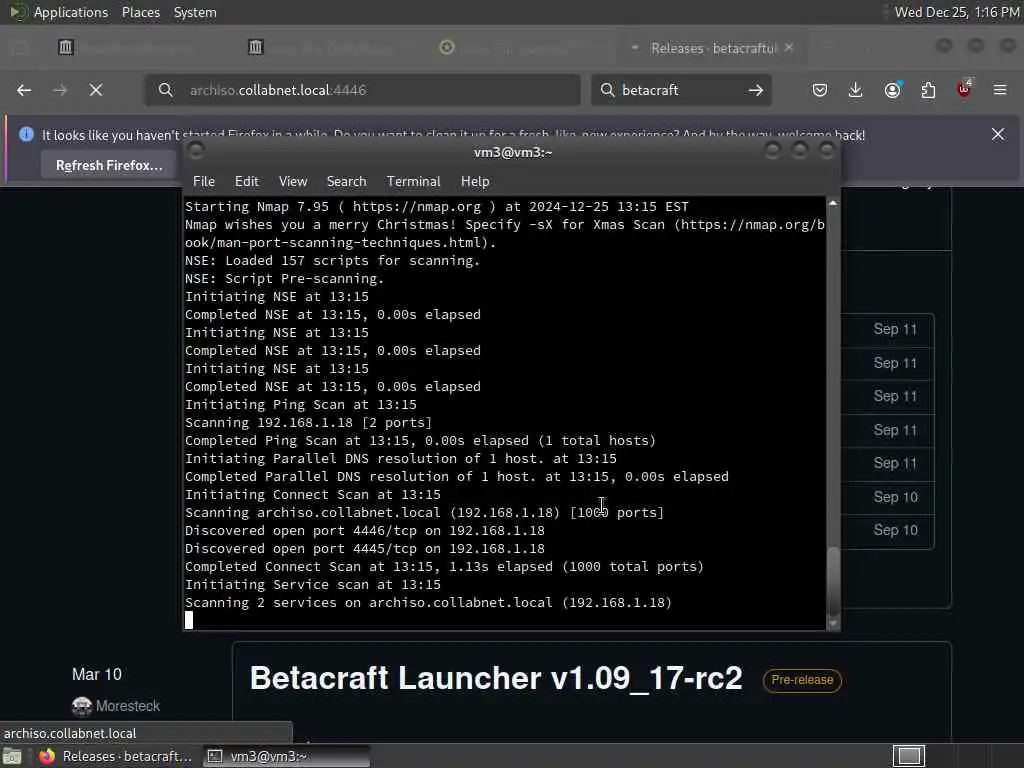Click the terminal scrollbar down arrow

(833, 623)
